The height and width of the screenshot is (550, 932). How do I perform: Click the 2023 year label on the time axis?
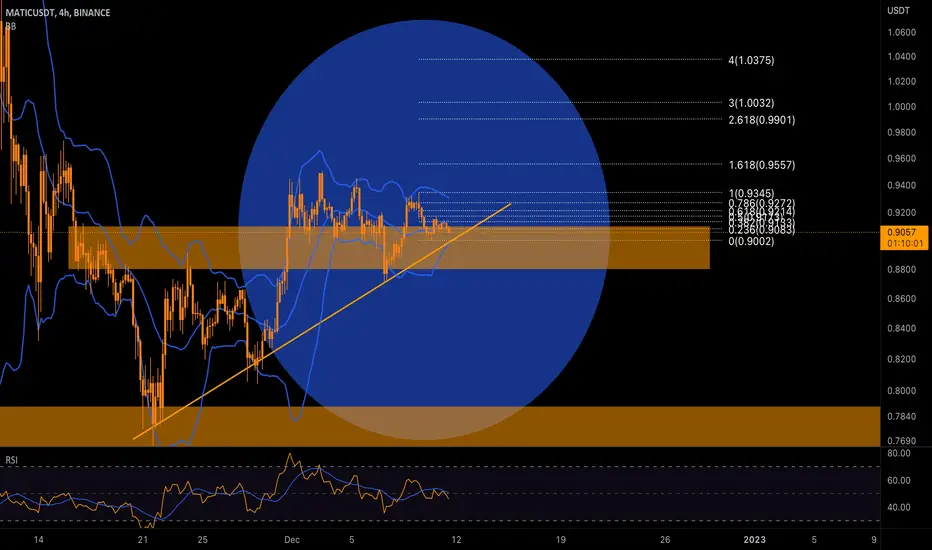[755, 540]
